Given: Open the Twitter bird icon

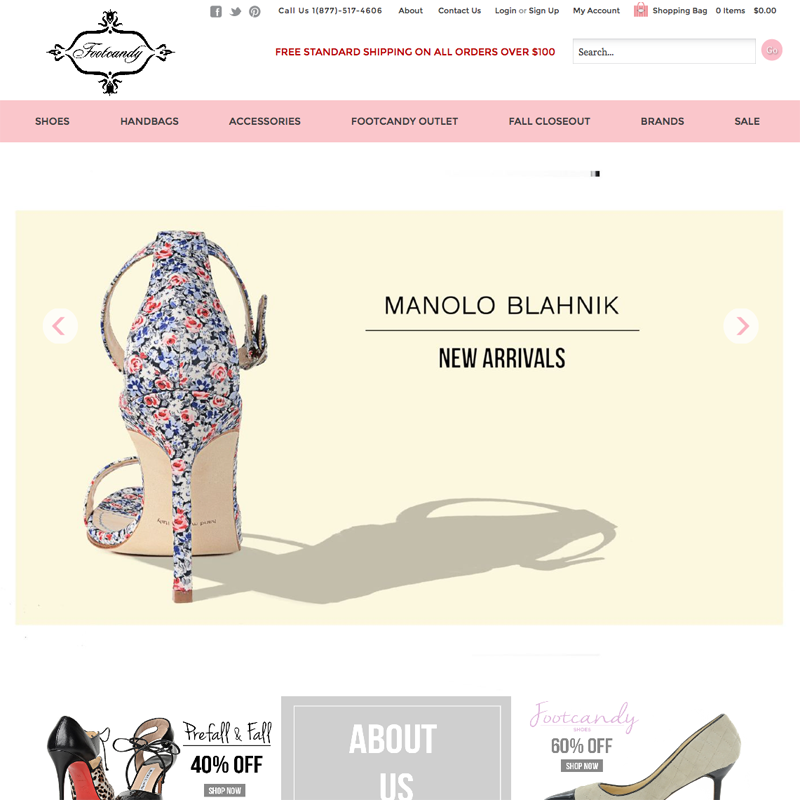Looking at the screenshot, I should (235, 11).
